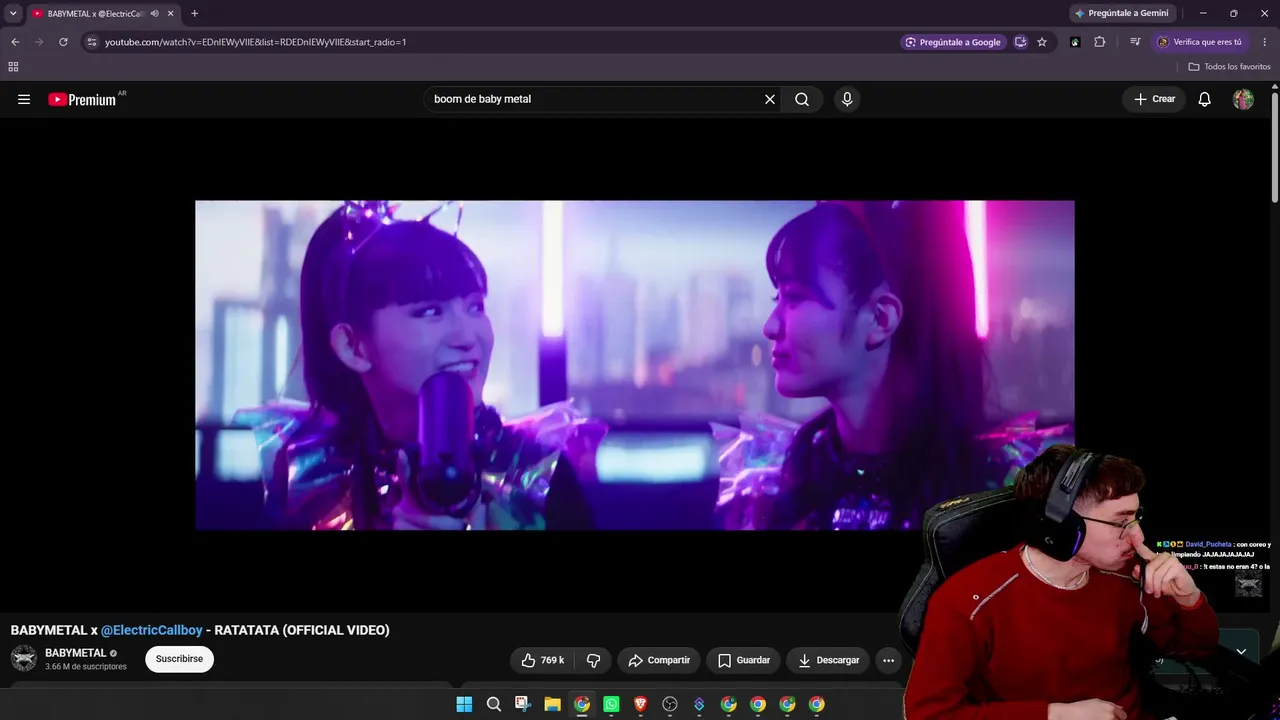Open File Explorer from the taskbar
1280x720 pixels.
(552, 704)
